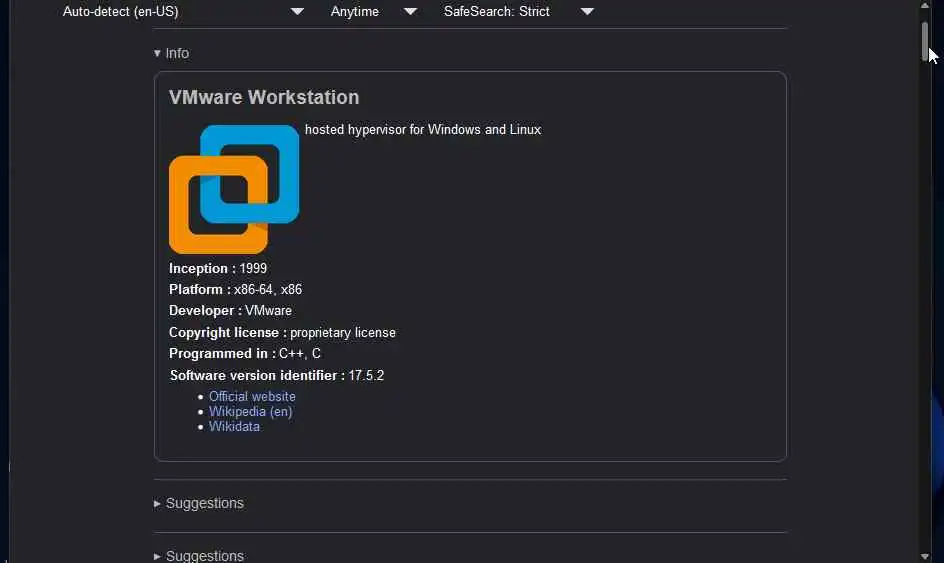
Task: Click the 'Software version identifier : 17.5.2' line
Action: [x=277, y=375]
